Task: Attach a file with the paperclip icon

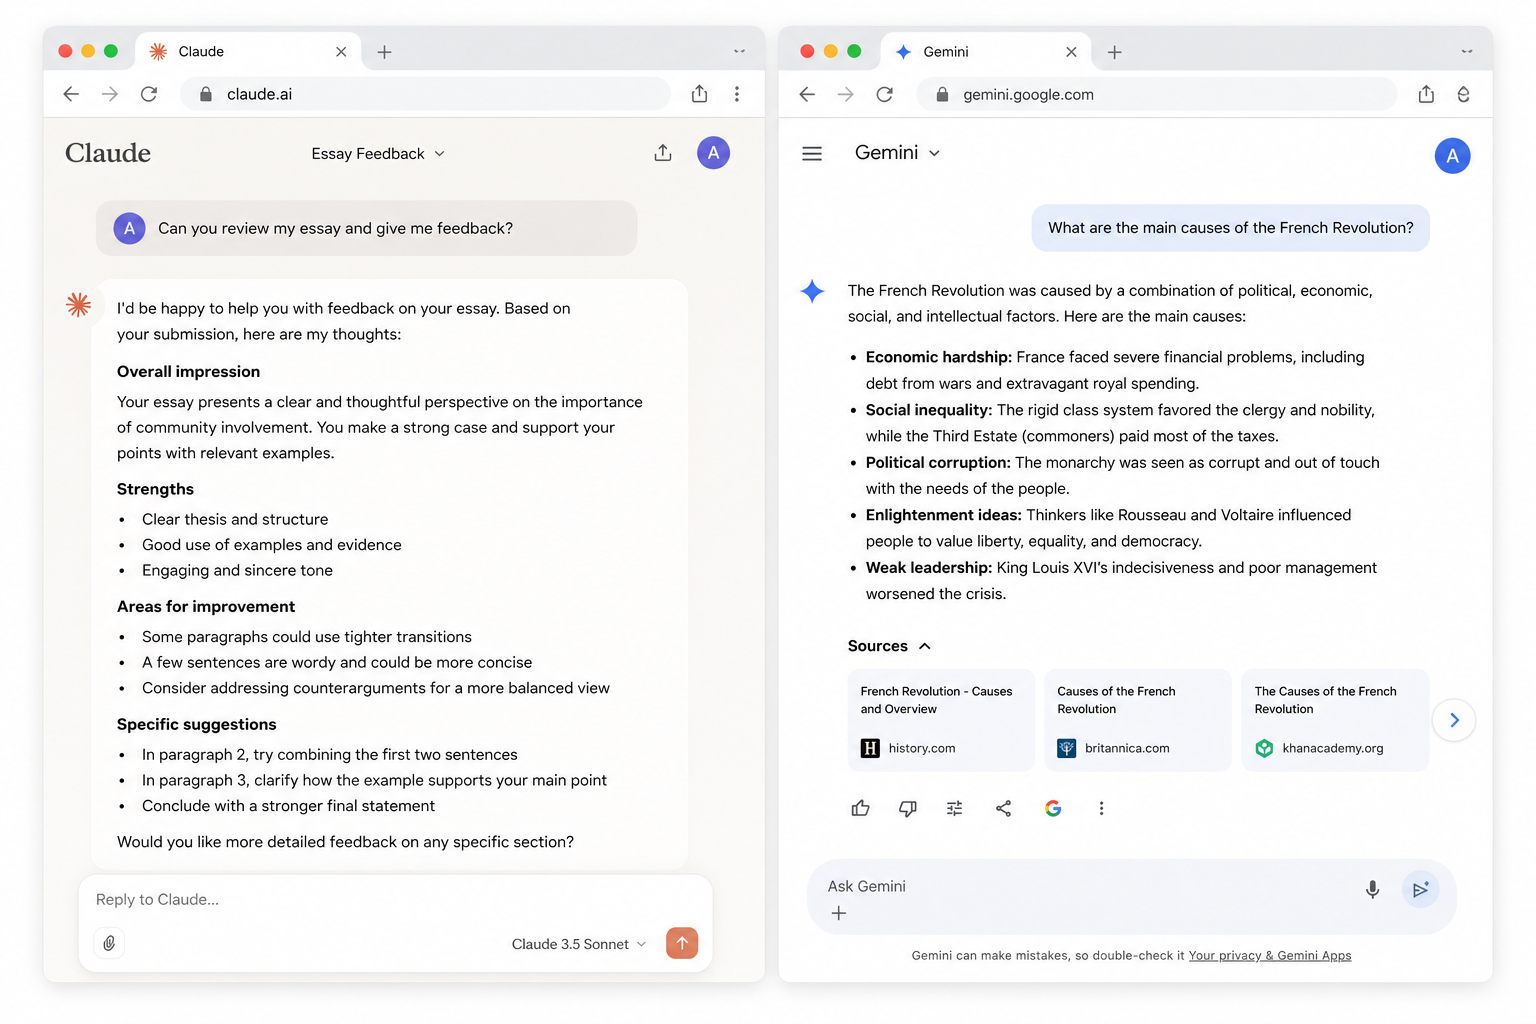Action: tap(109, 943)
